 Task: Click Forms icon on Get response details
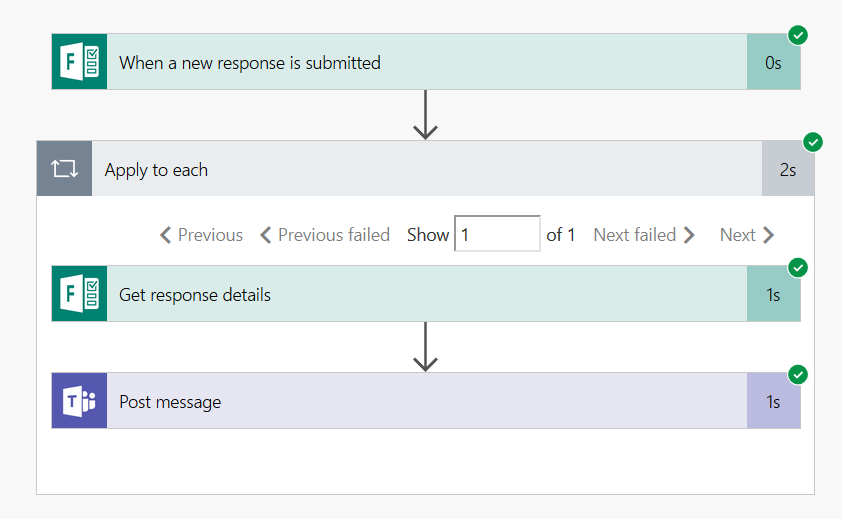click(x=80, y=294)
